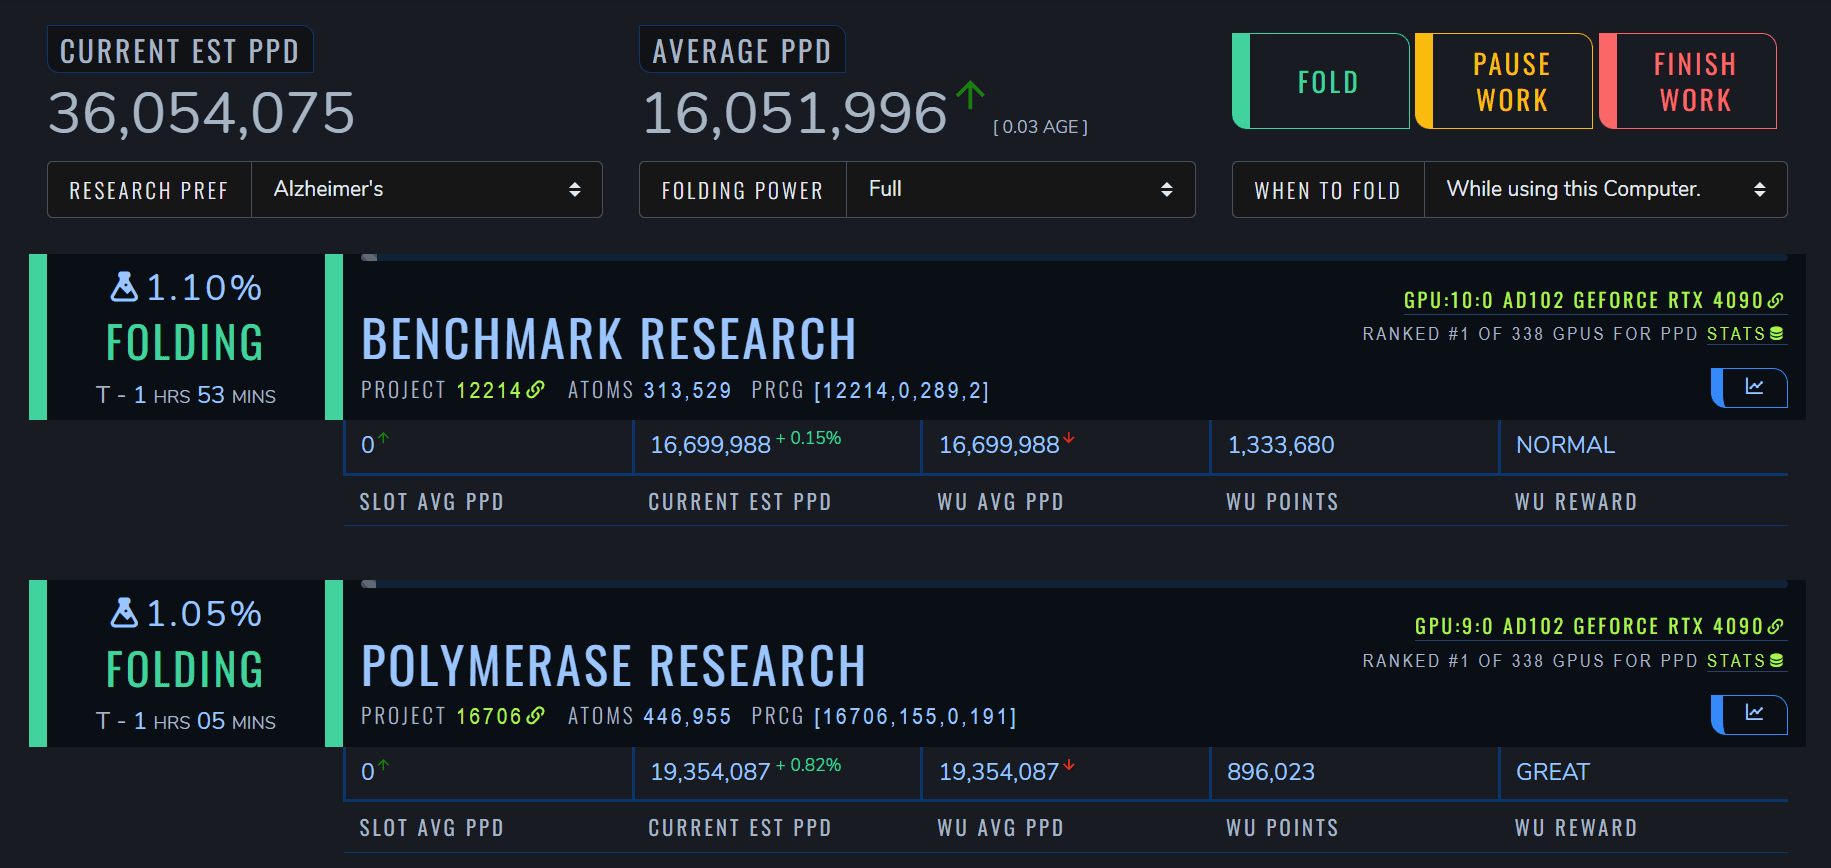Open the When To Fold dropdown
This screenshot has height=868, width=1831.
[1605, 189]
